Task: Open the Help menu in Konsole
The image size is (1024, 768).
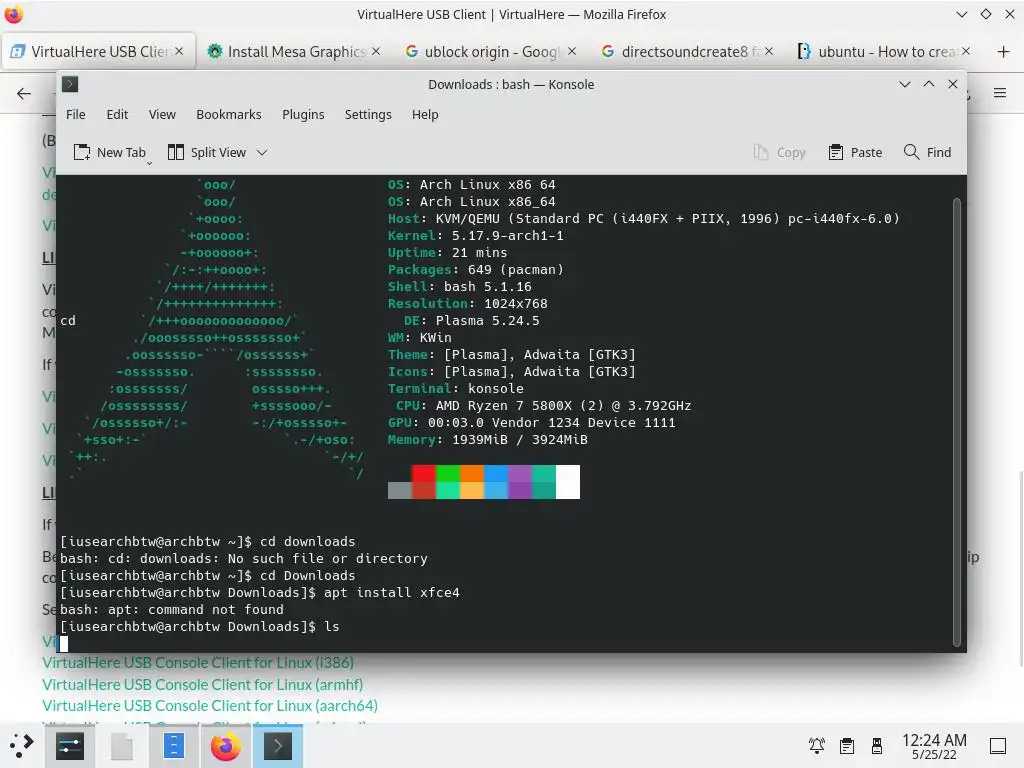Action: click(425, 114)
